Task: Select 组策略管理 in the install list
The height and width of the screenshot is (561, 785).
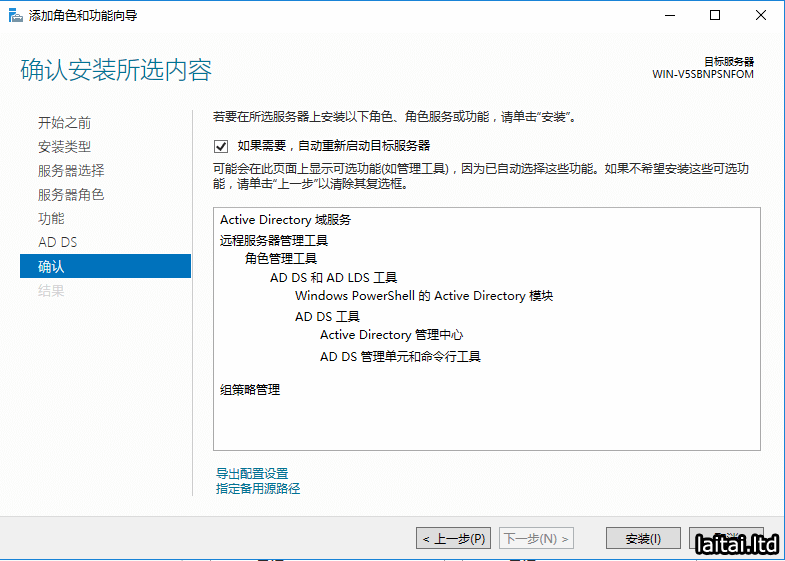Action: [x=250, y=390]
